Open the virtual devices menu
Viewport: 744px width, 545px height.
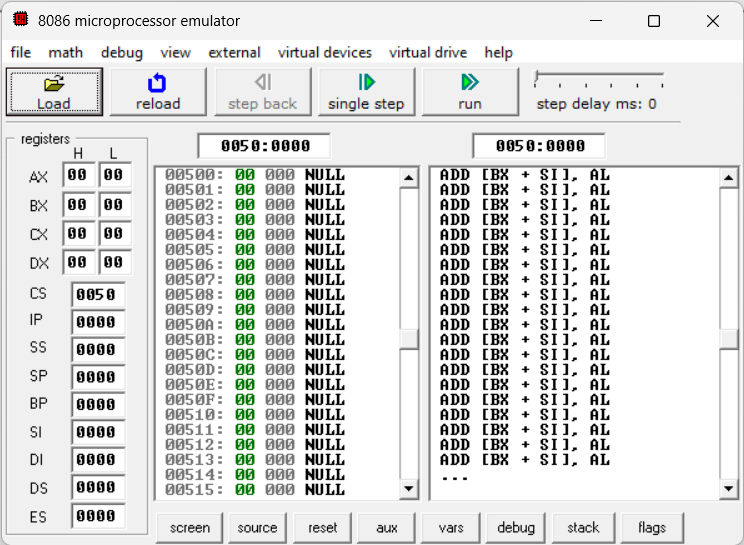[x=325, y=52]
